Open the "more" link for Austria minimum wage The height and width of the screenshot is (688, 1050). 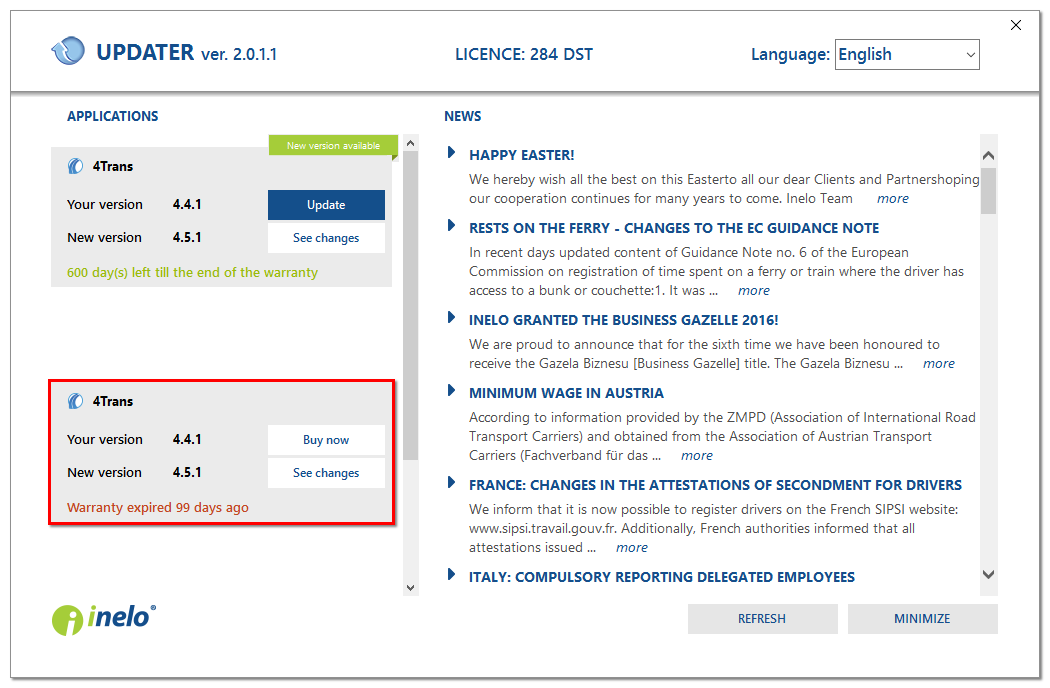pos(696,456)
